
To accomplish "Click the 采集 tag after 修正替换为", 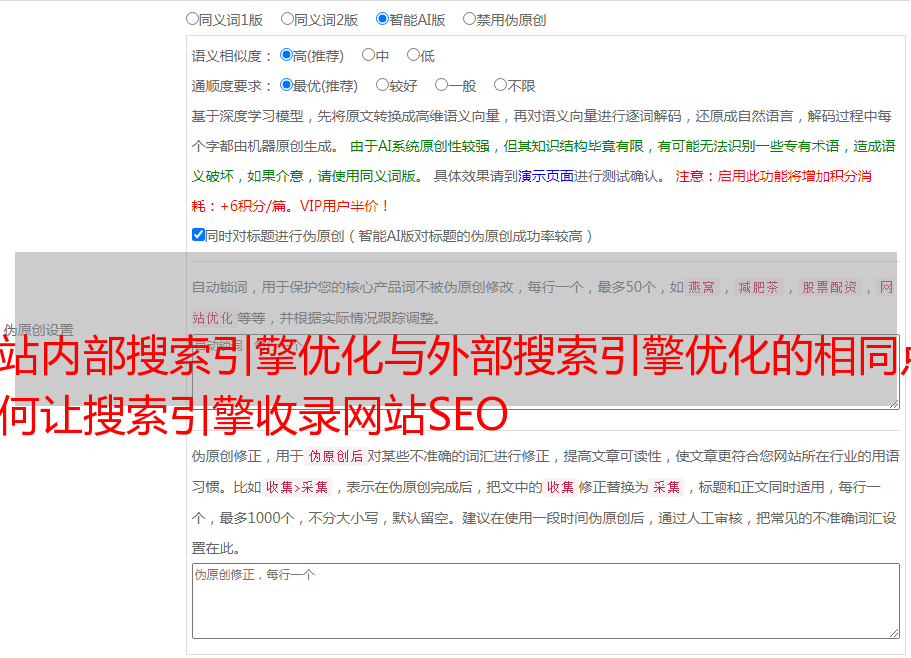I will click(x=666, y=487).
